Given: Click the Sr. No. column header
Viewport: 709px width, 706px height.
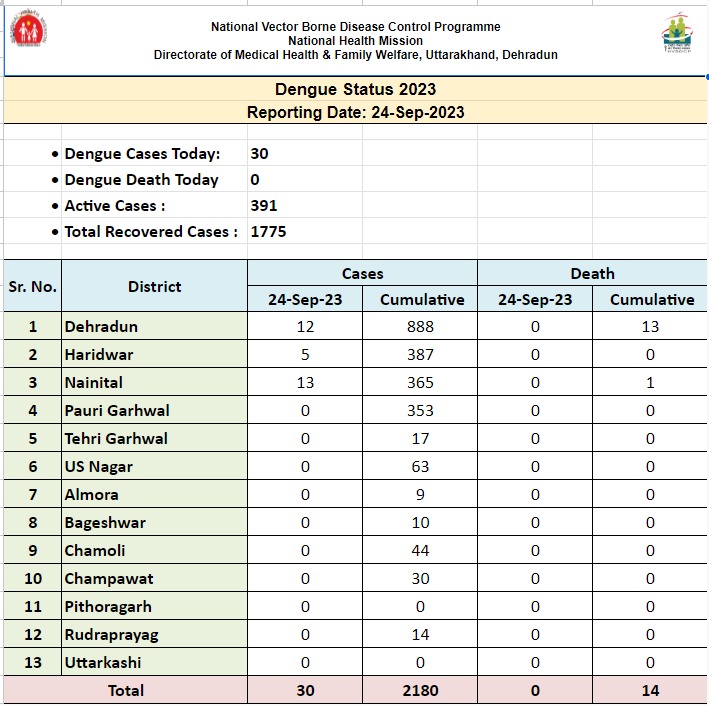Looking at the screenshot, I should [x=32, y=286].
